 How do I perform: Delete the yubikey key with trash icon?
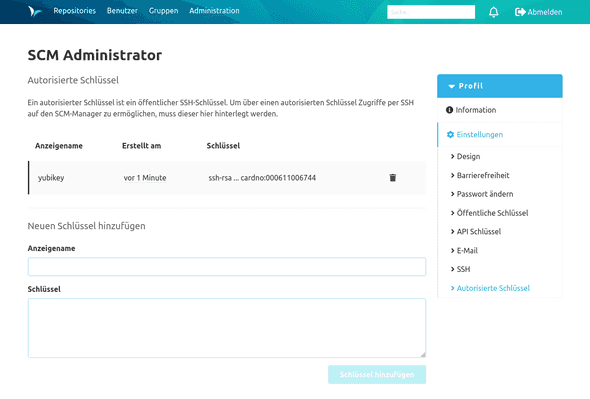click(392, 178)
